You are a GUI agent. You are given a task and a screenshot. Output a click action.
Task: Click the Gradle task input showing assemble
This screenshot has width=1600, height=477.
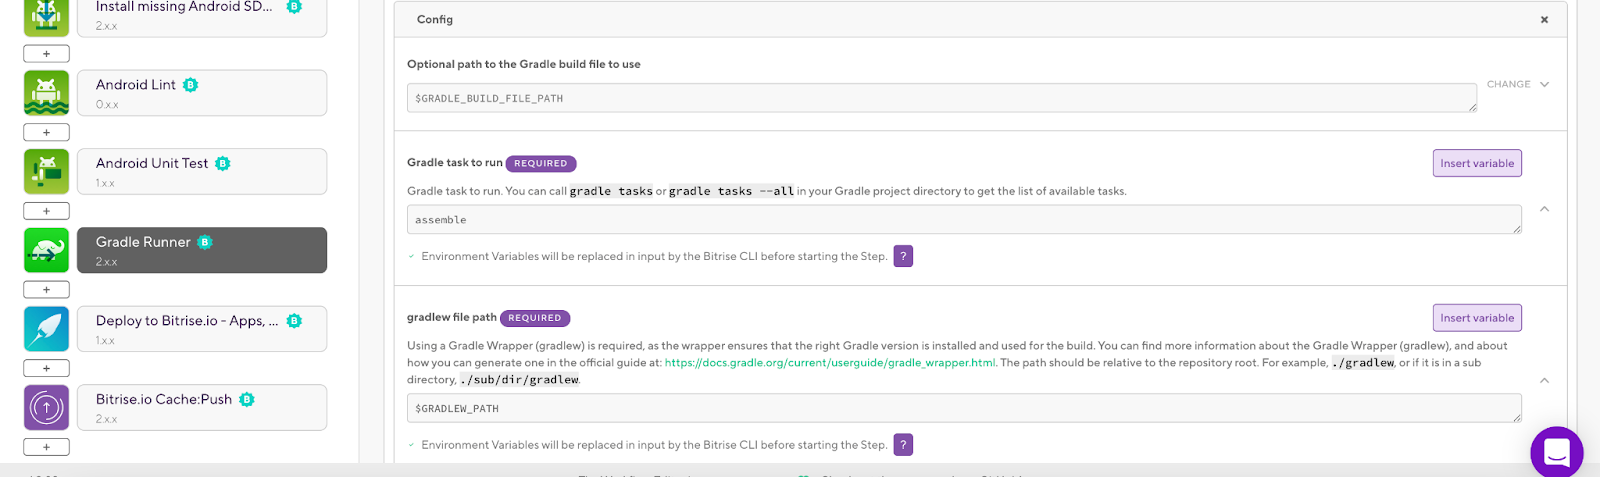tap(963, 220)
